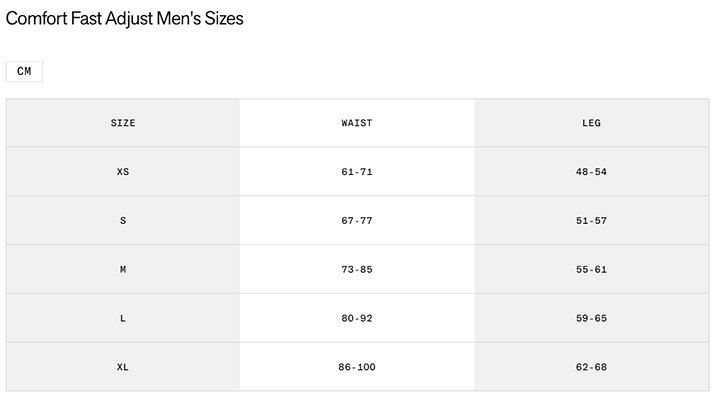This screenshot has width=720, height=406.
Task: Select the WAIST column header
Action: (x=357, y=123)
